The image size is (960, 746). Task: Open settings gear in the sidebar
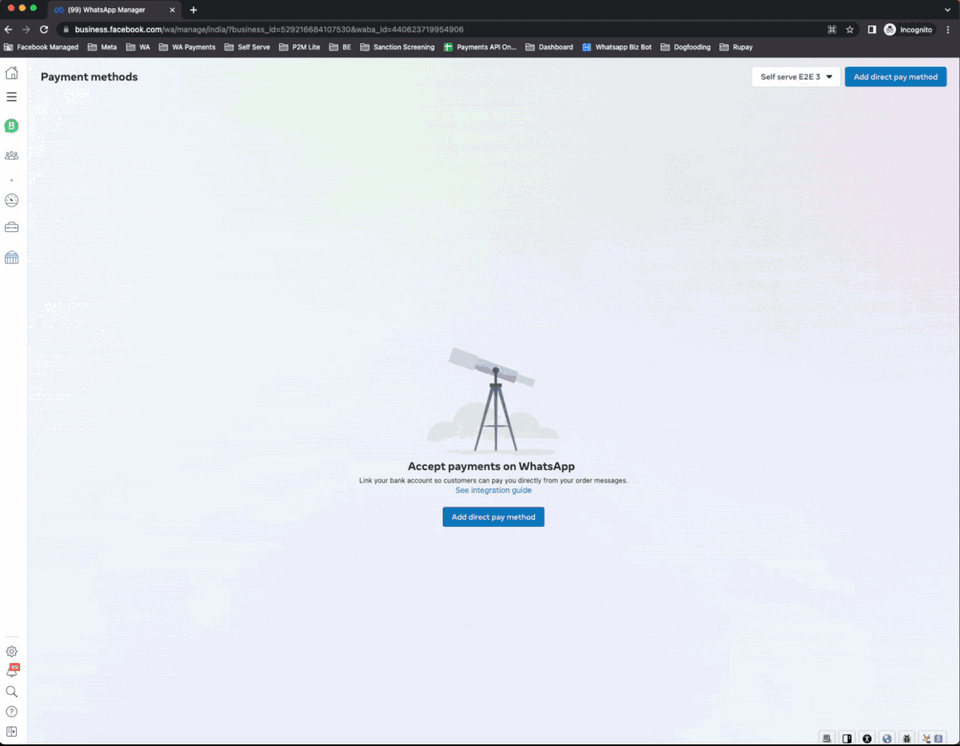pos(12,651)
